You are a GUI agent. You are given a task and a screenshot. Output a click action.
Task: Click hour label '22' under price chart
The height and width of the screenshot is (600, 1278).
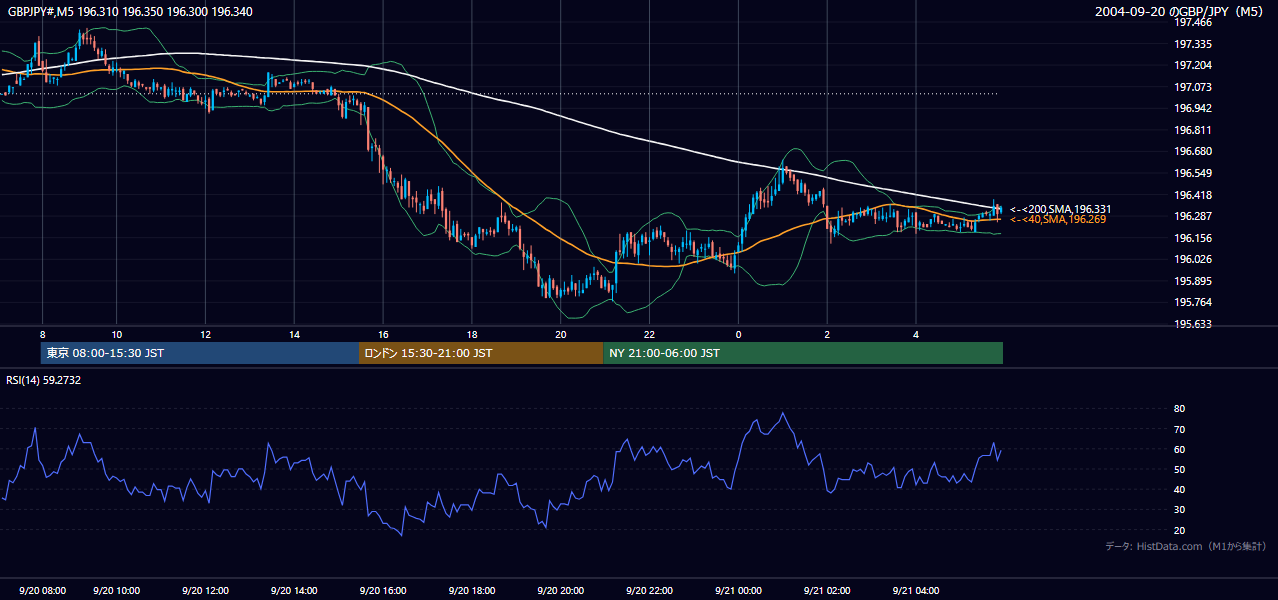(649, 334)
